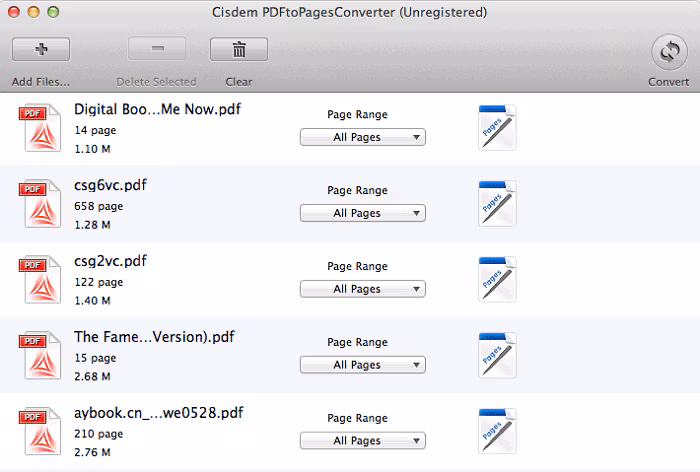Screen dimensions: 700x472
Task: Click Pages output icon for aybook.cn_...we0528.pdf
Action: (497, 431)
